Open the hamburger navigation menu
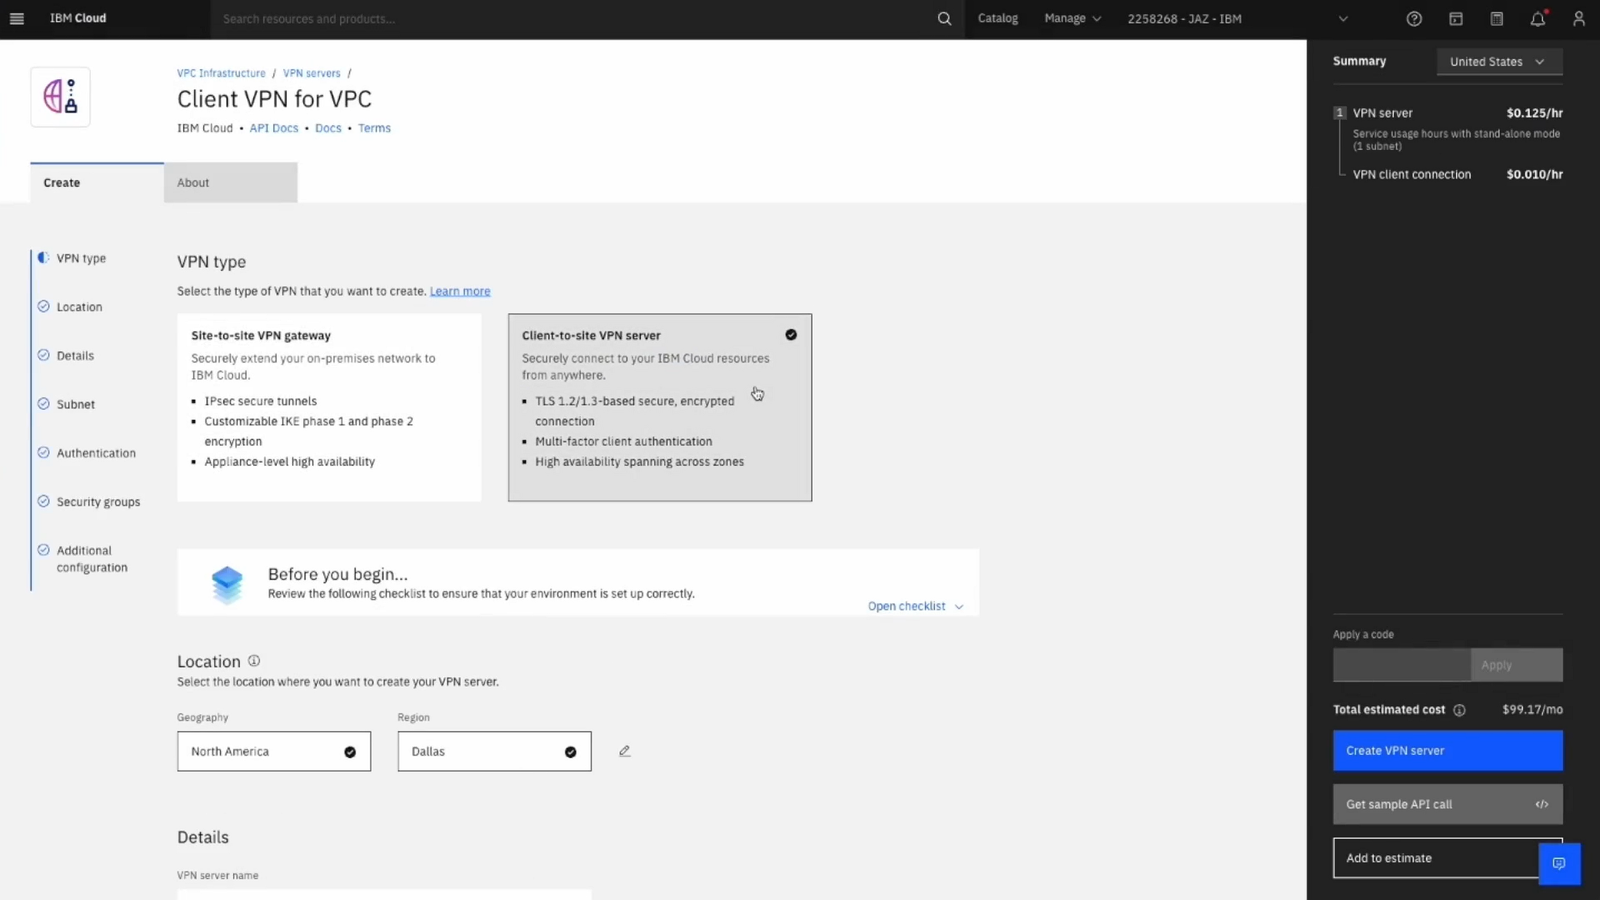The image size is (1600, 900). (16, 18)
